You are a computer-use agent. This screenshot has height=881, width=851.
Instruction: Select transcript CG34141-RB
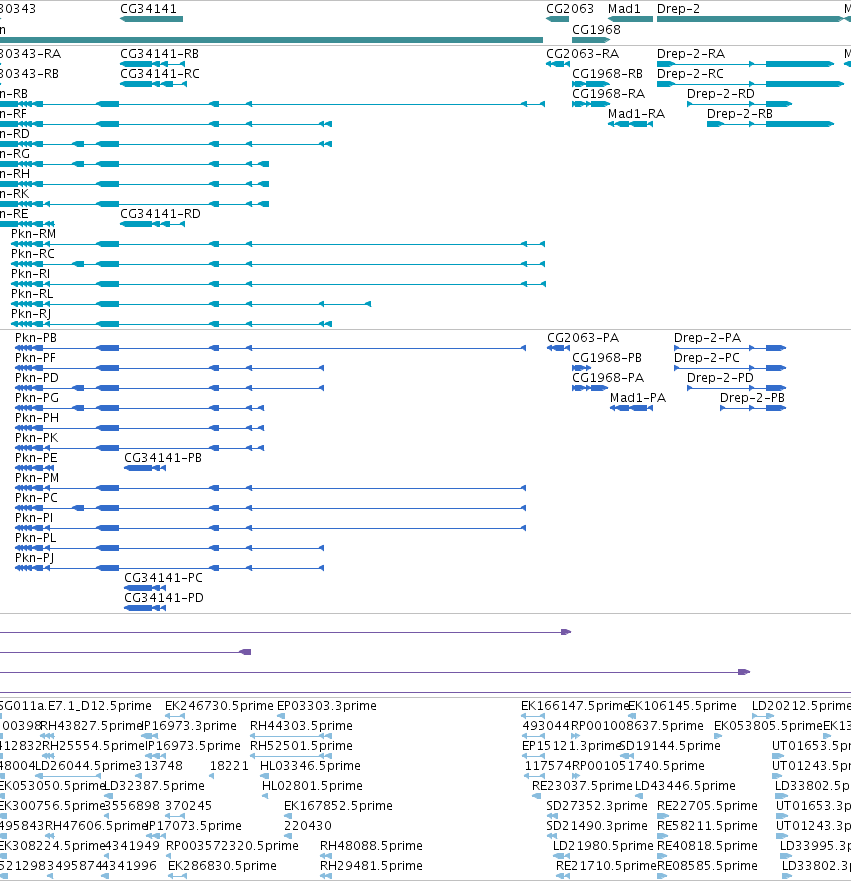160,54
